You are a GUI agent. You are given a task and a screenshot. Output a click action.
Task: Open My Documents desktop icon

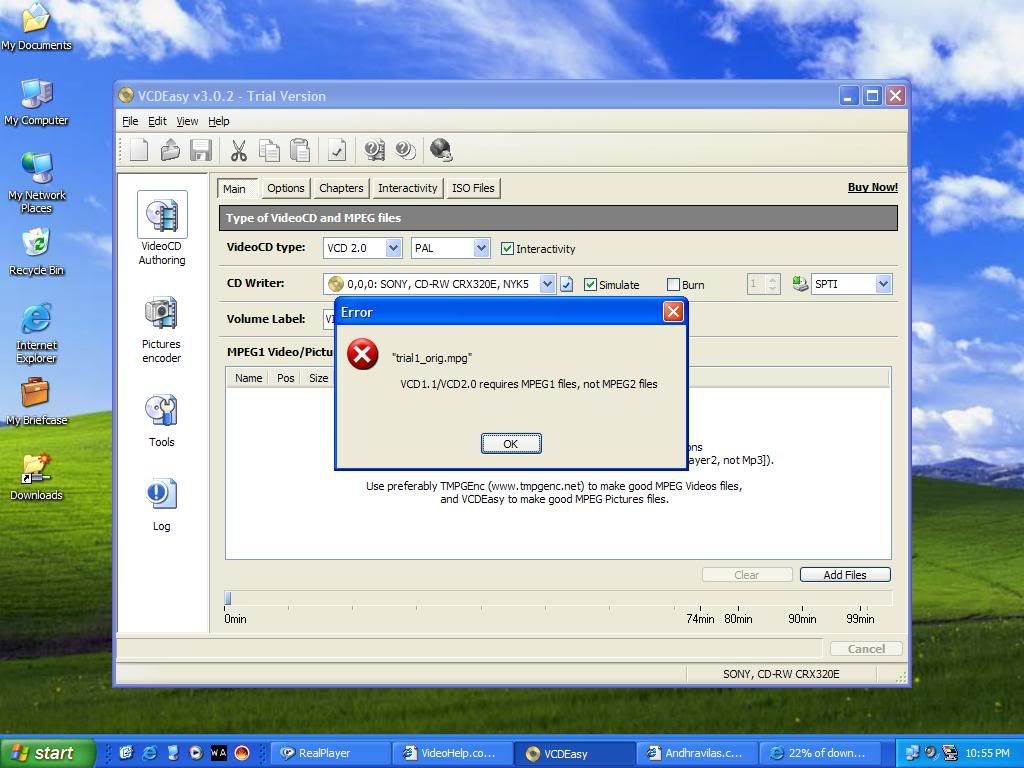pos(37,27)
